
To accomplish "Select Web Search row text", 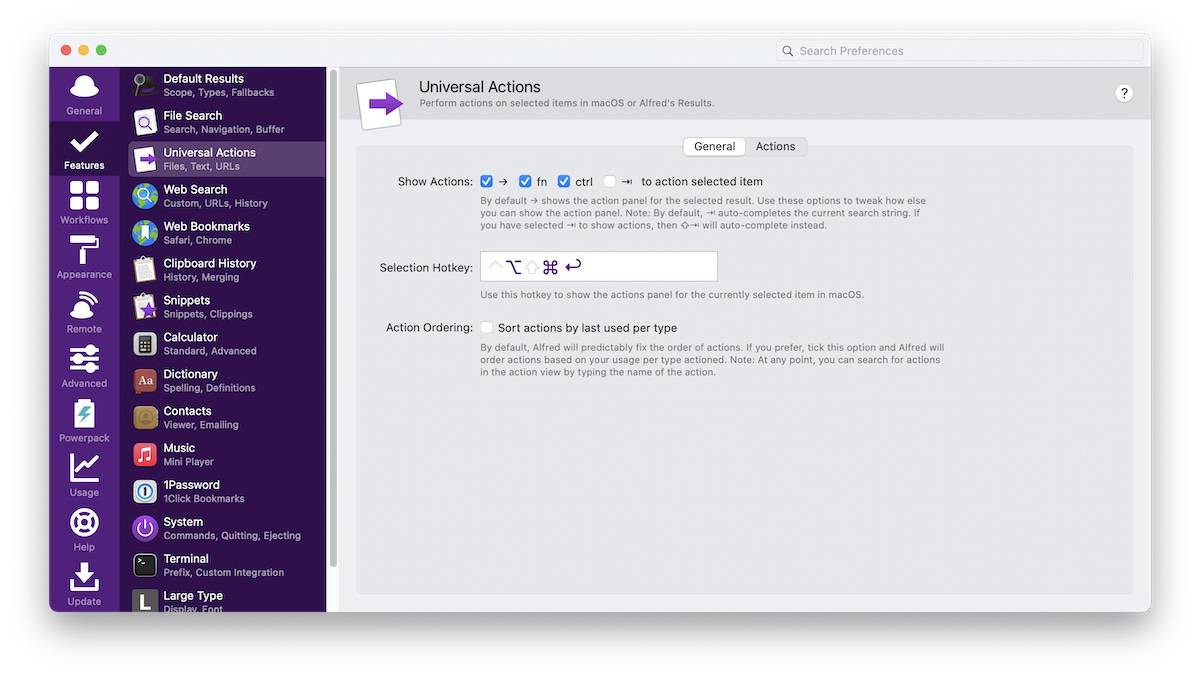I will click(x=216, y=196).
